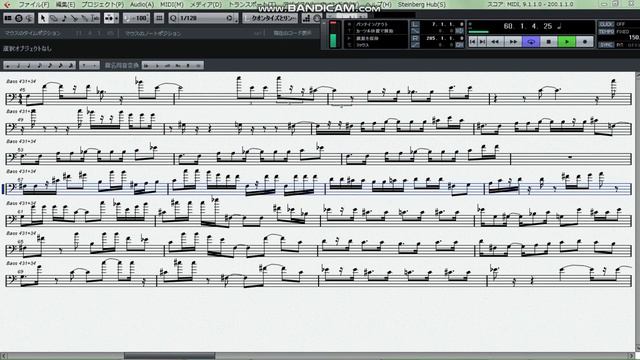640x360 pixels.
Task: Toggle the blue Cycle loop button
Action: tap(531, 42)
